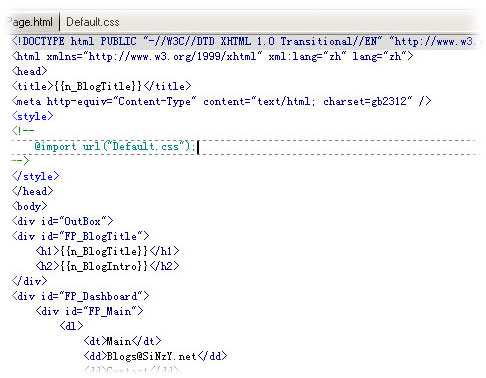Select the opening head tag line

[x=29, y=71]
